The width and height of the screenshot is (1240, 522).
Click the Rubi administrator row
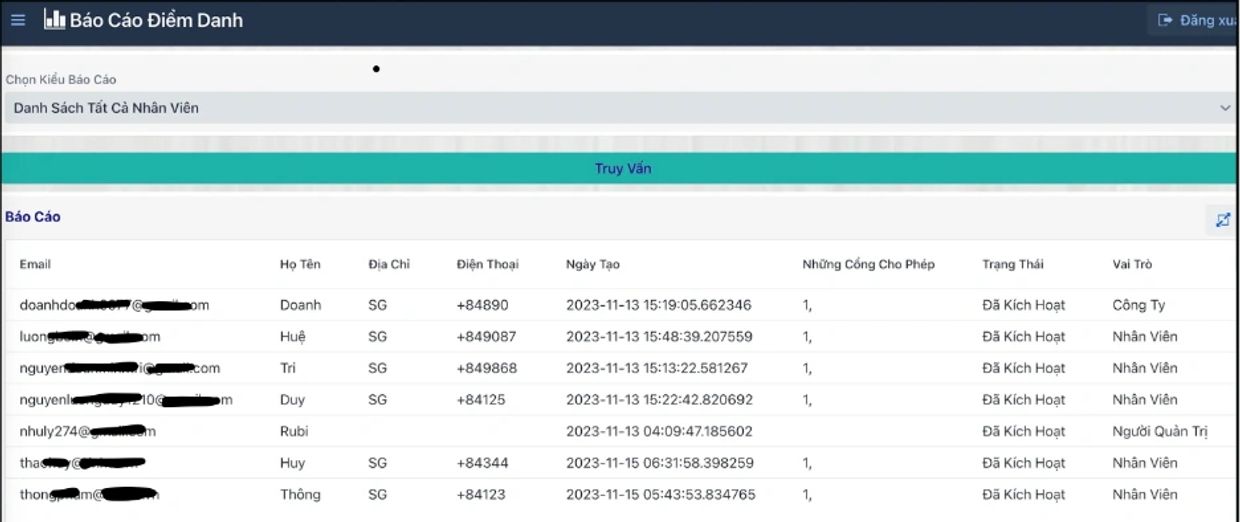click(x=294, y=432)
